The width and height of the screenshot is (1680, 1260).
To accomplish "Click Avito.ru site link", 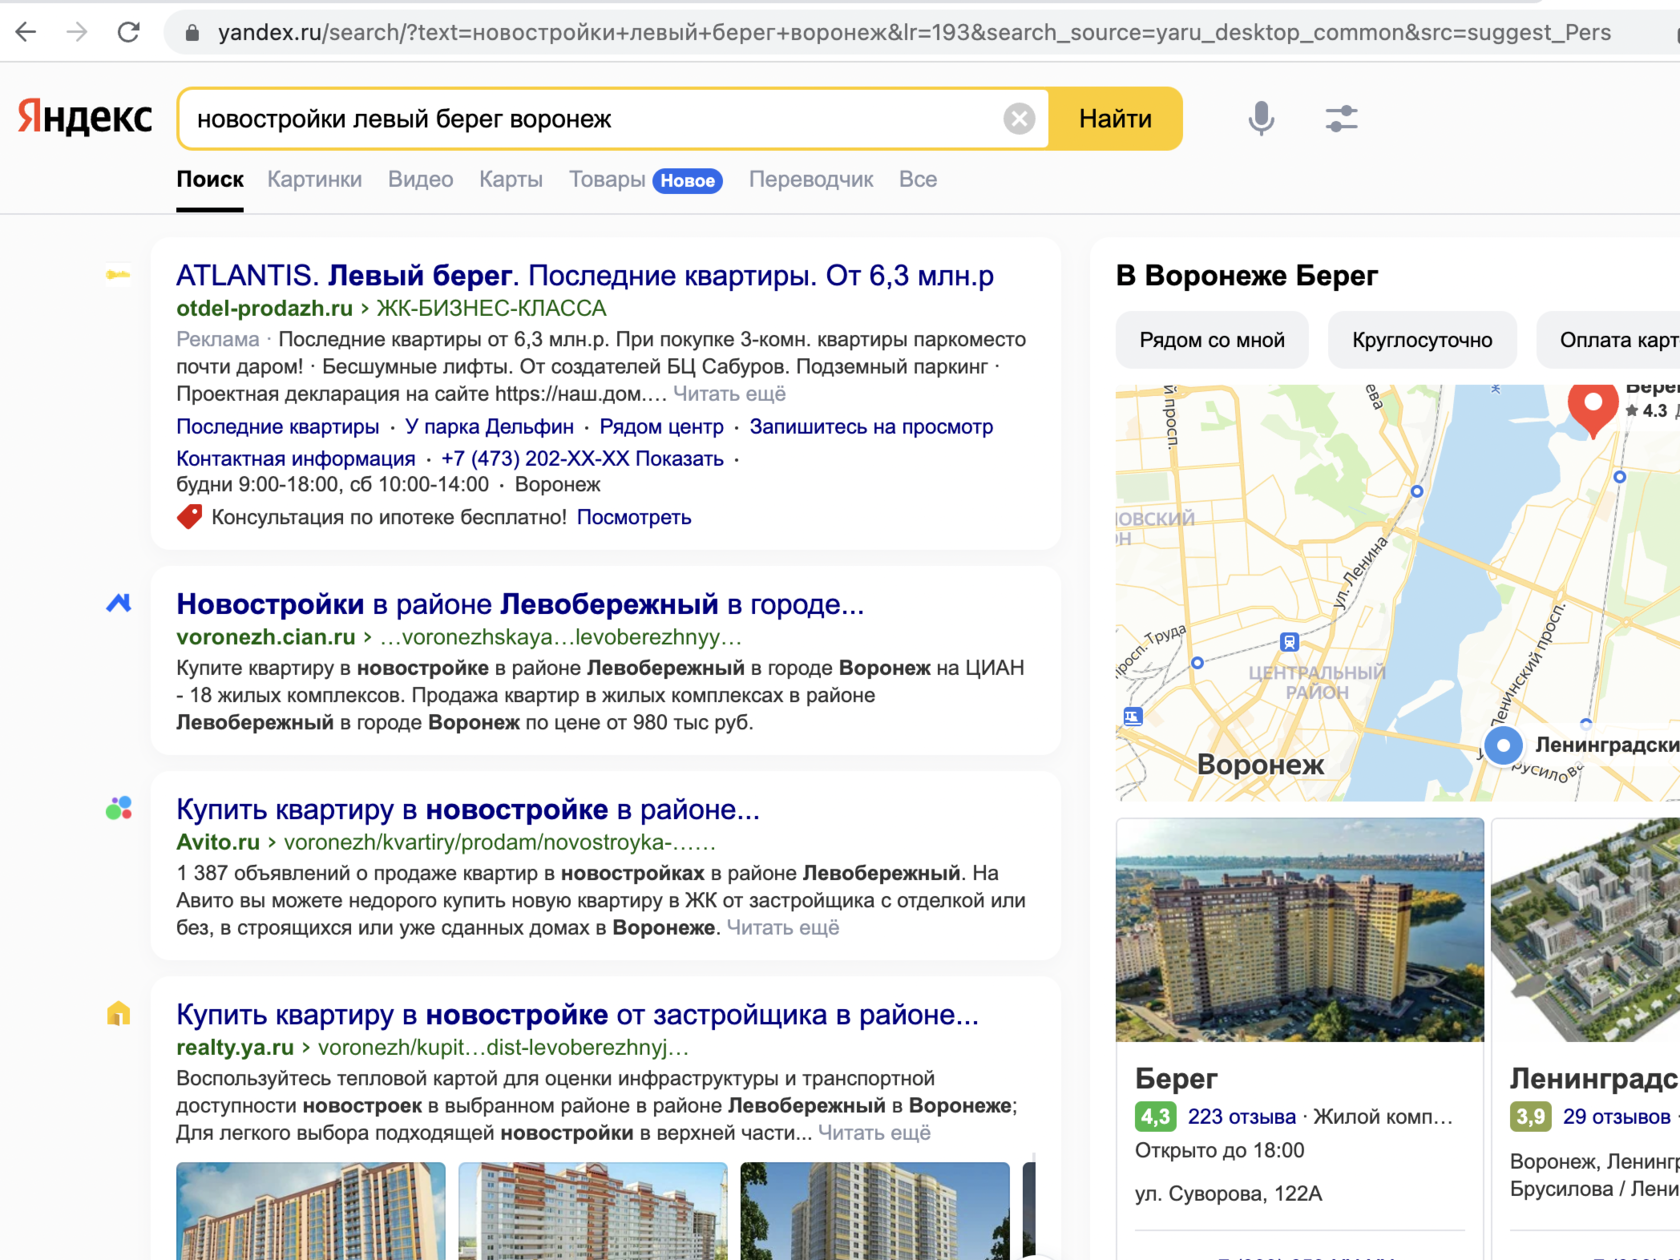I will click(x=218, y=842).
